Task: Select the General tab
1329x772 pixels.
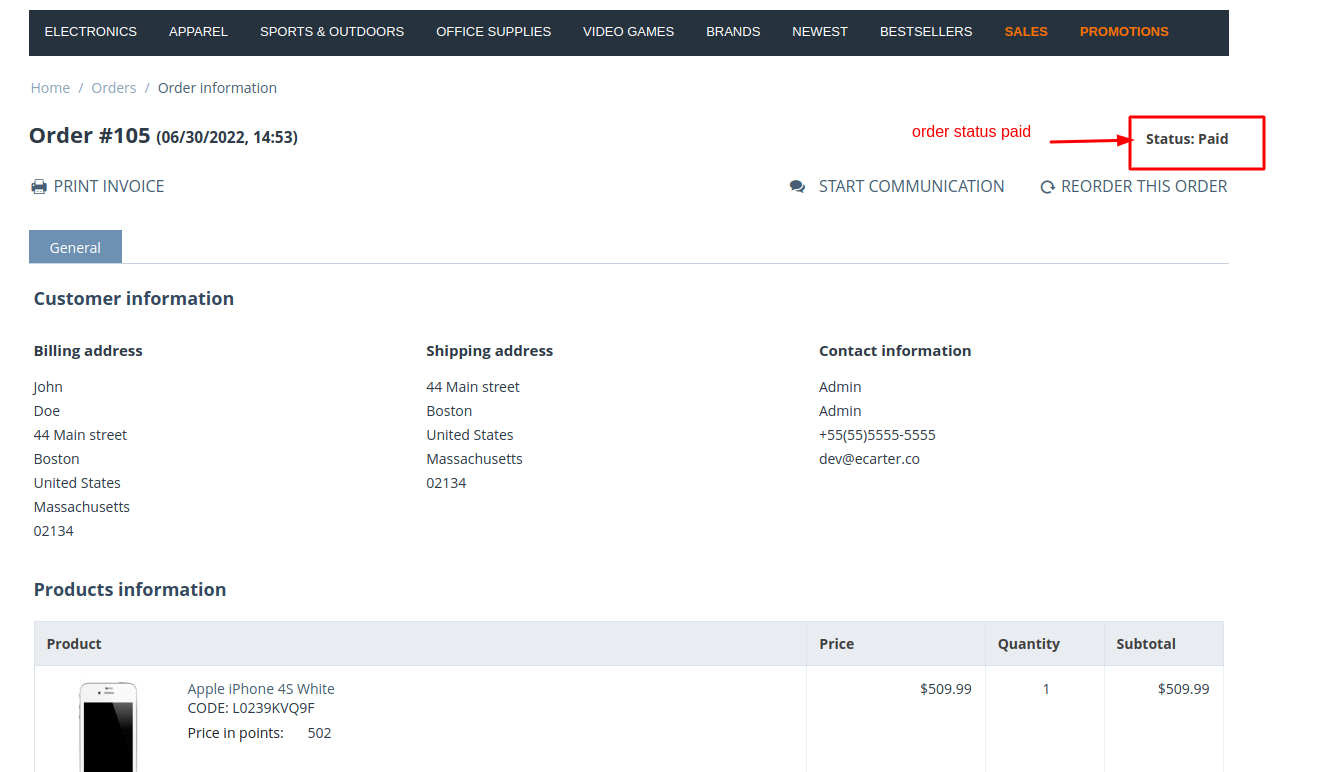Action: 75,247
